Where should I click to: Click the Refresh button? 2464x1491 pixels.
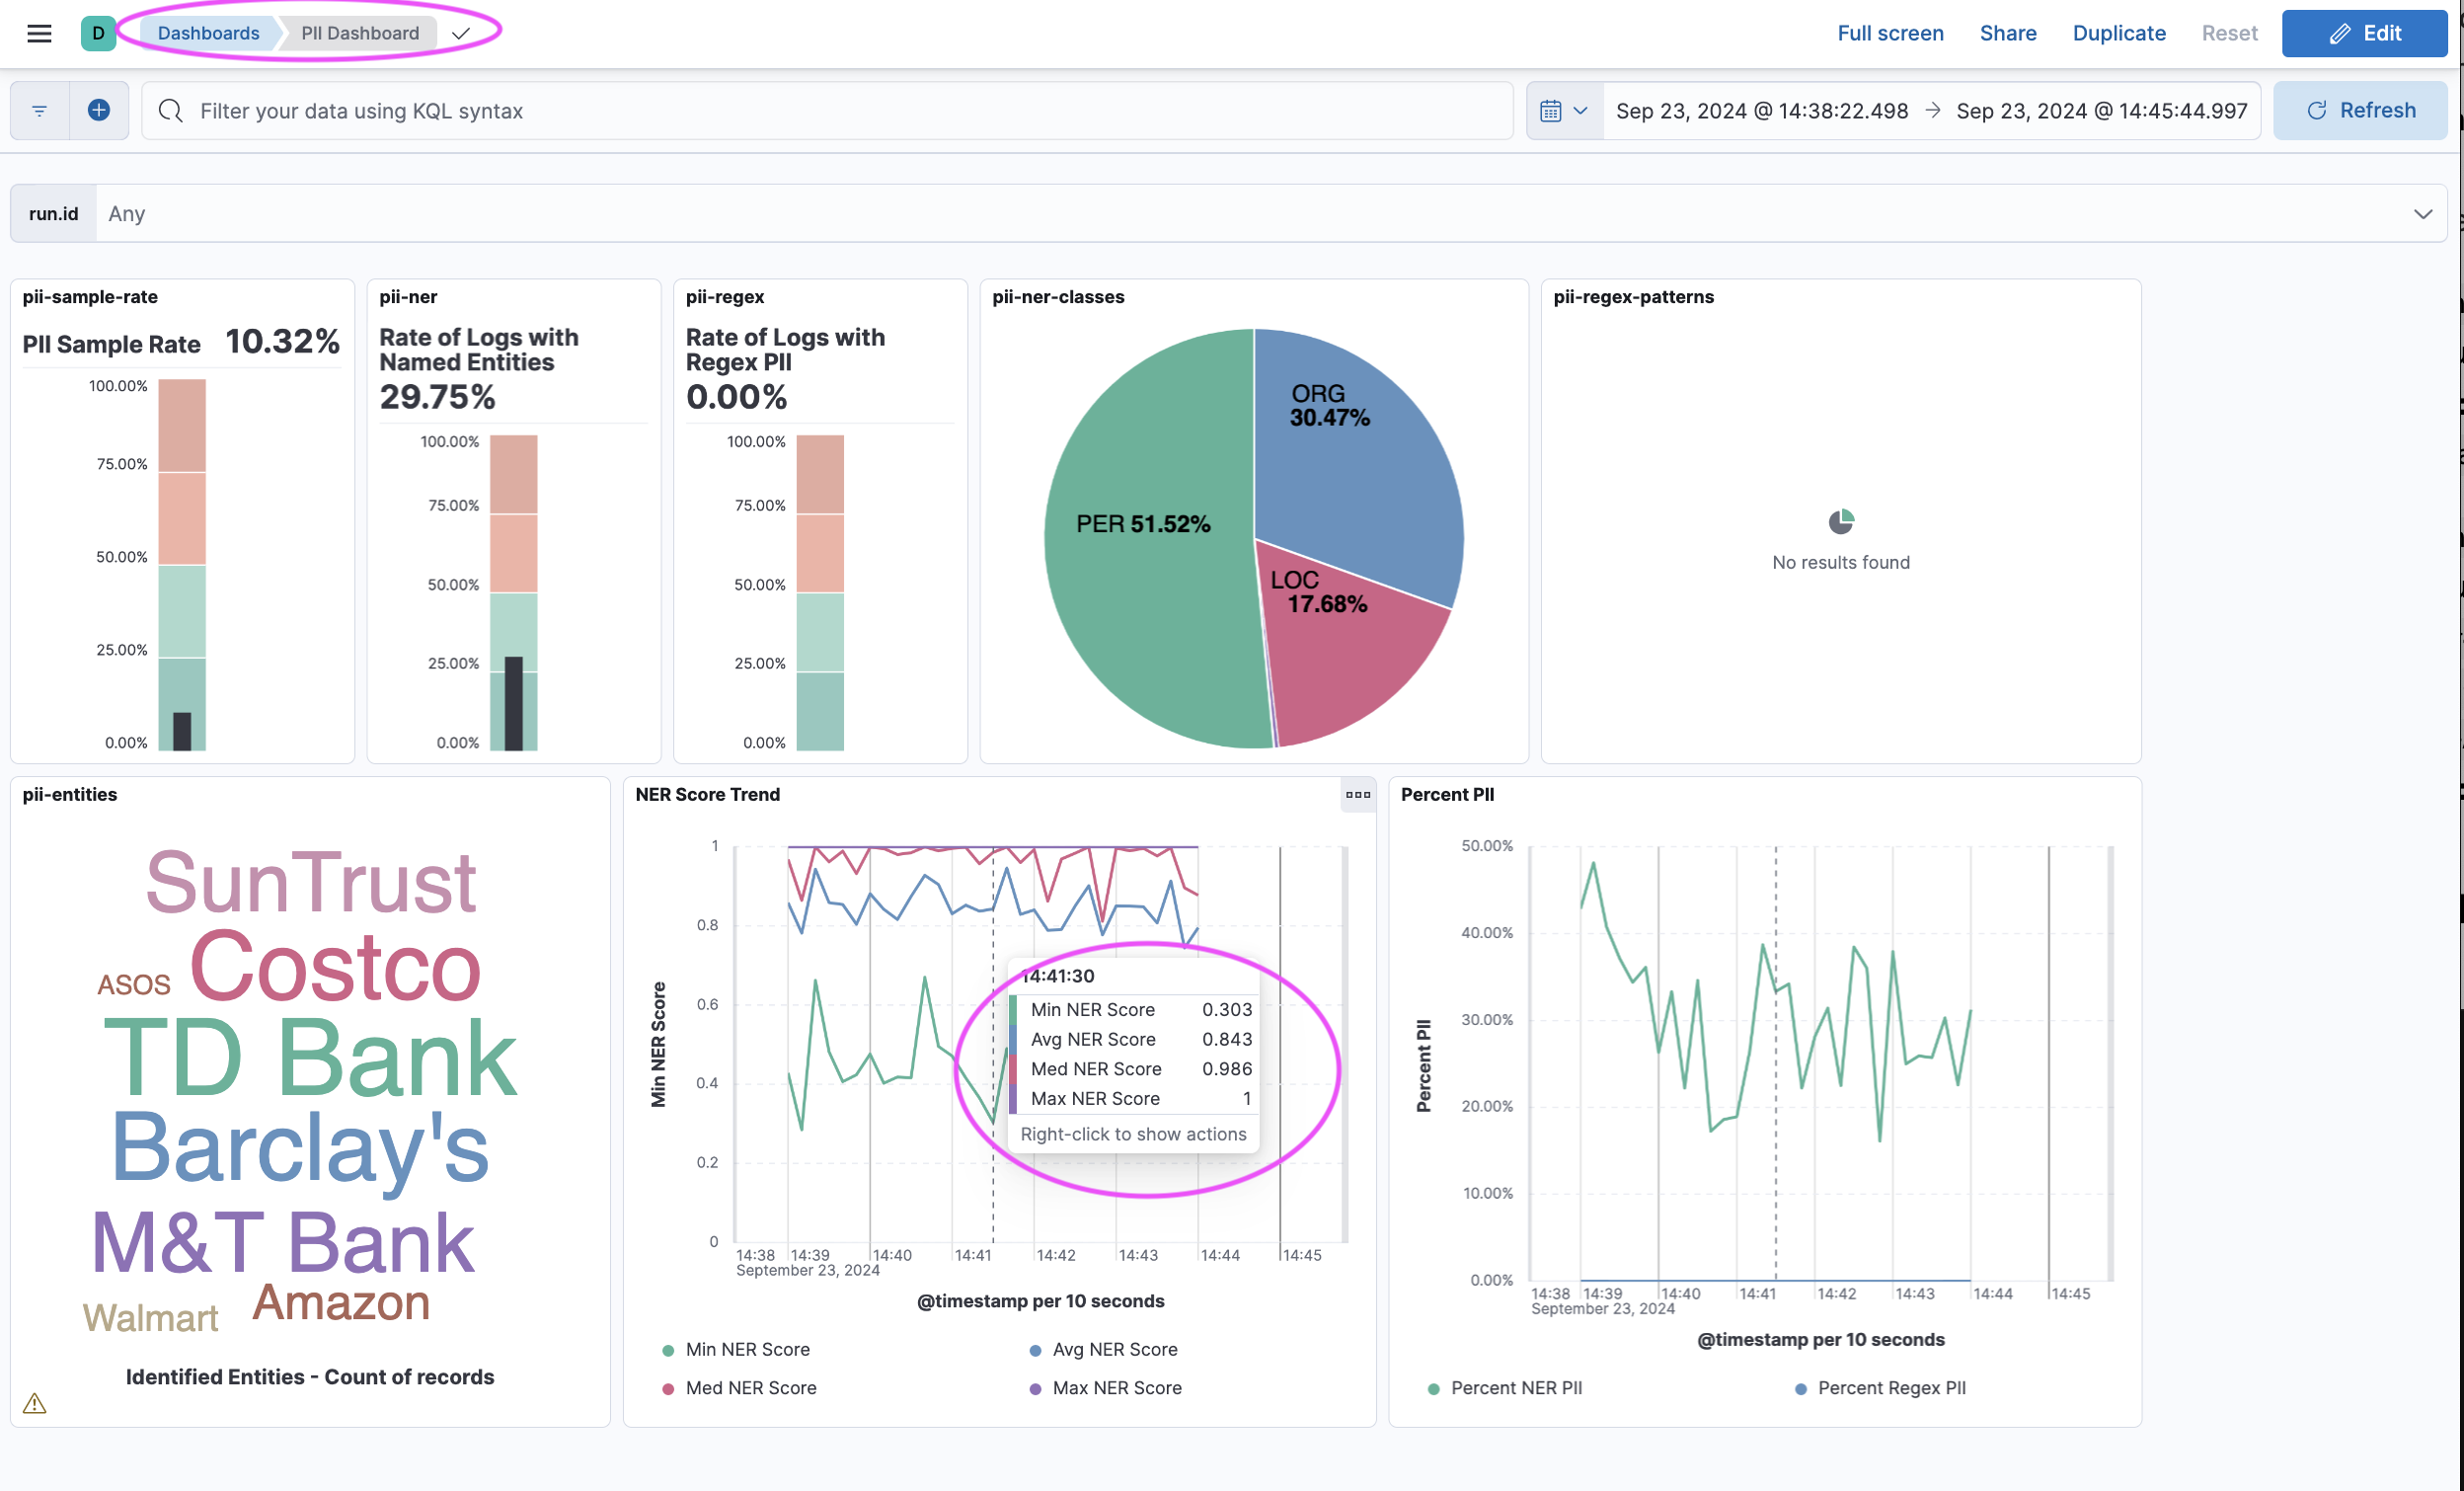pyautogui.click(x=2360, y=111)
